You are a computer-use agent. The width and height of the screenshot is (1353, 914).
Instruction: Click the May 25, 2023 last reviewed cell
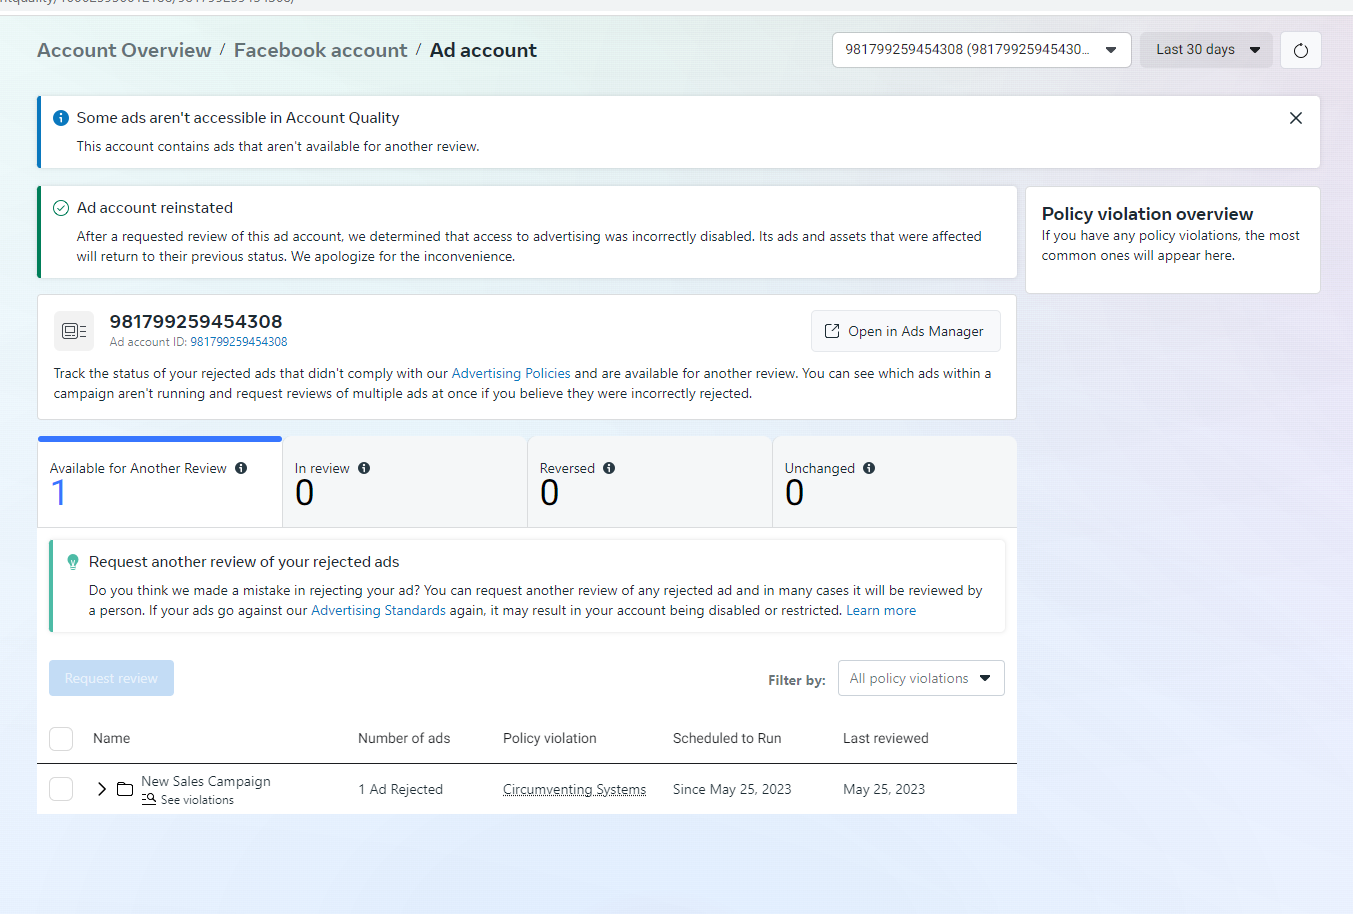click(884, 789)
